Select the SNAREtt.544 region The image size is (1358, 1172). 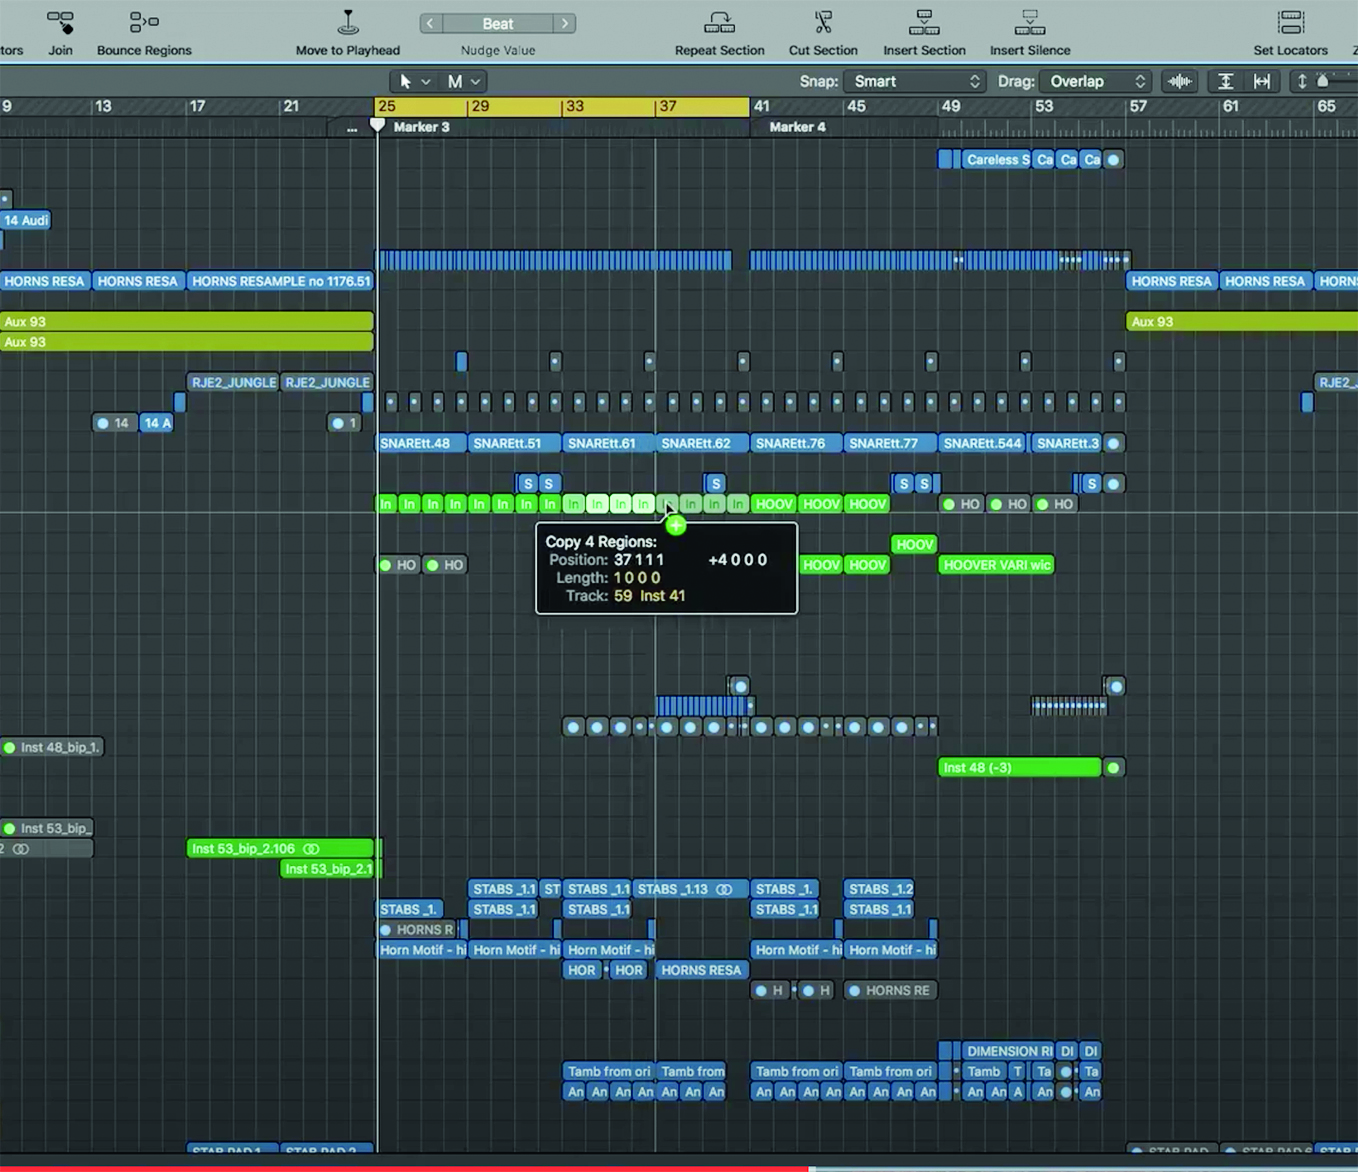click(984, 444)
